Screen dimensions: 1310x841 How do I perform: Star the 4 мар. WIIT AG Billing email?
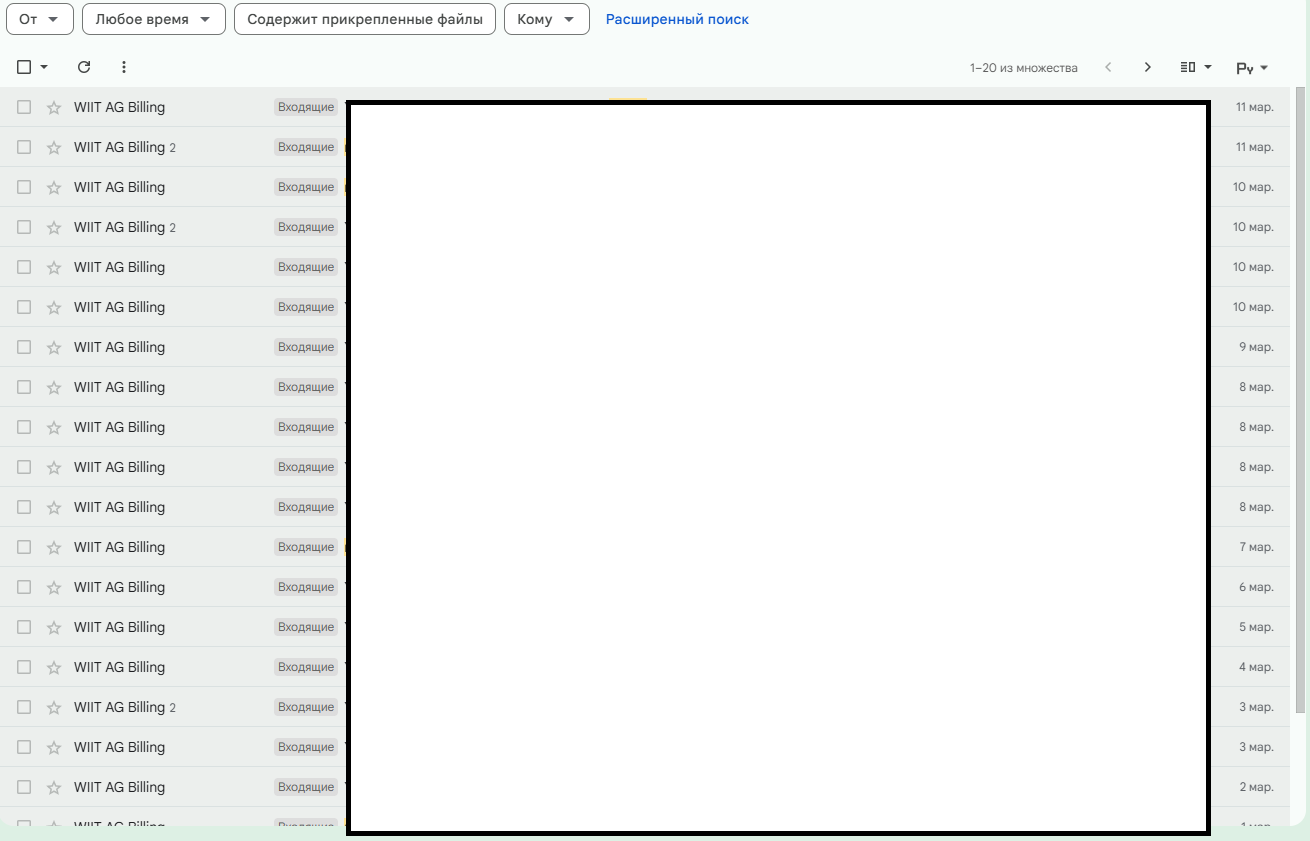54,667
